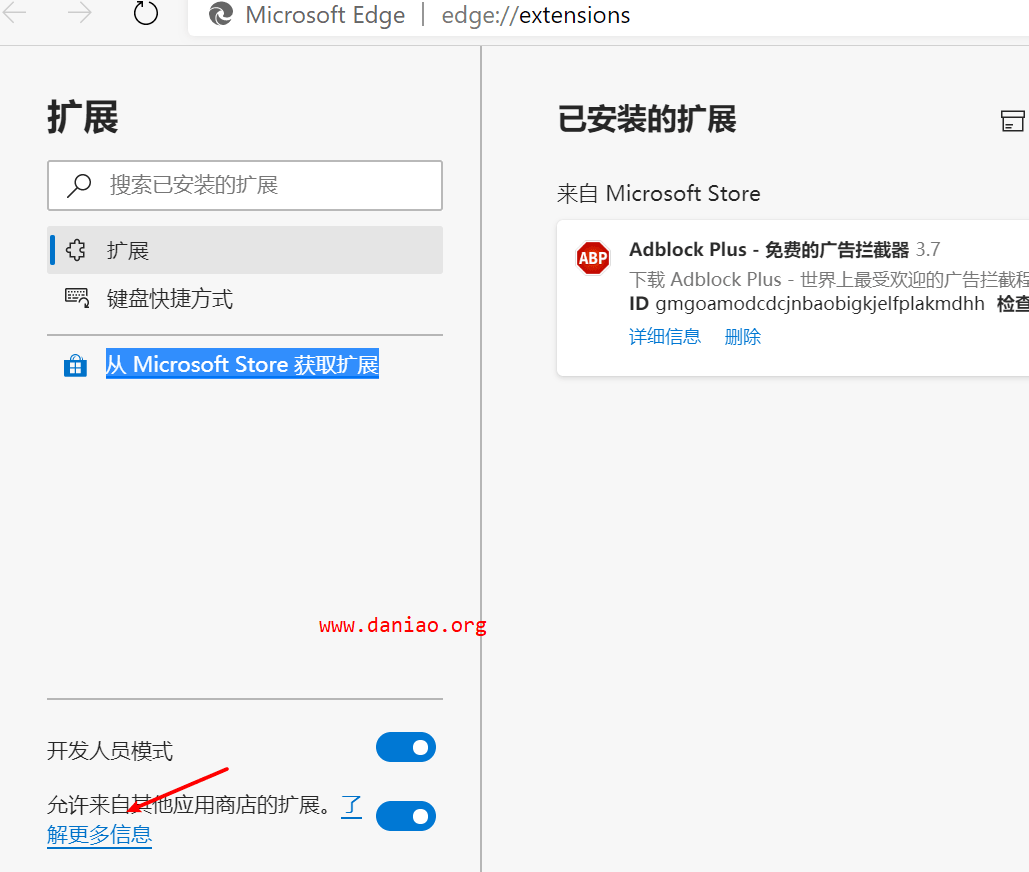Click the archive icon beside installed extensions heading

click(1012, 121)
